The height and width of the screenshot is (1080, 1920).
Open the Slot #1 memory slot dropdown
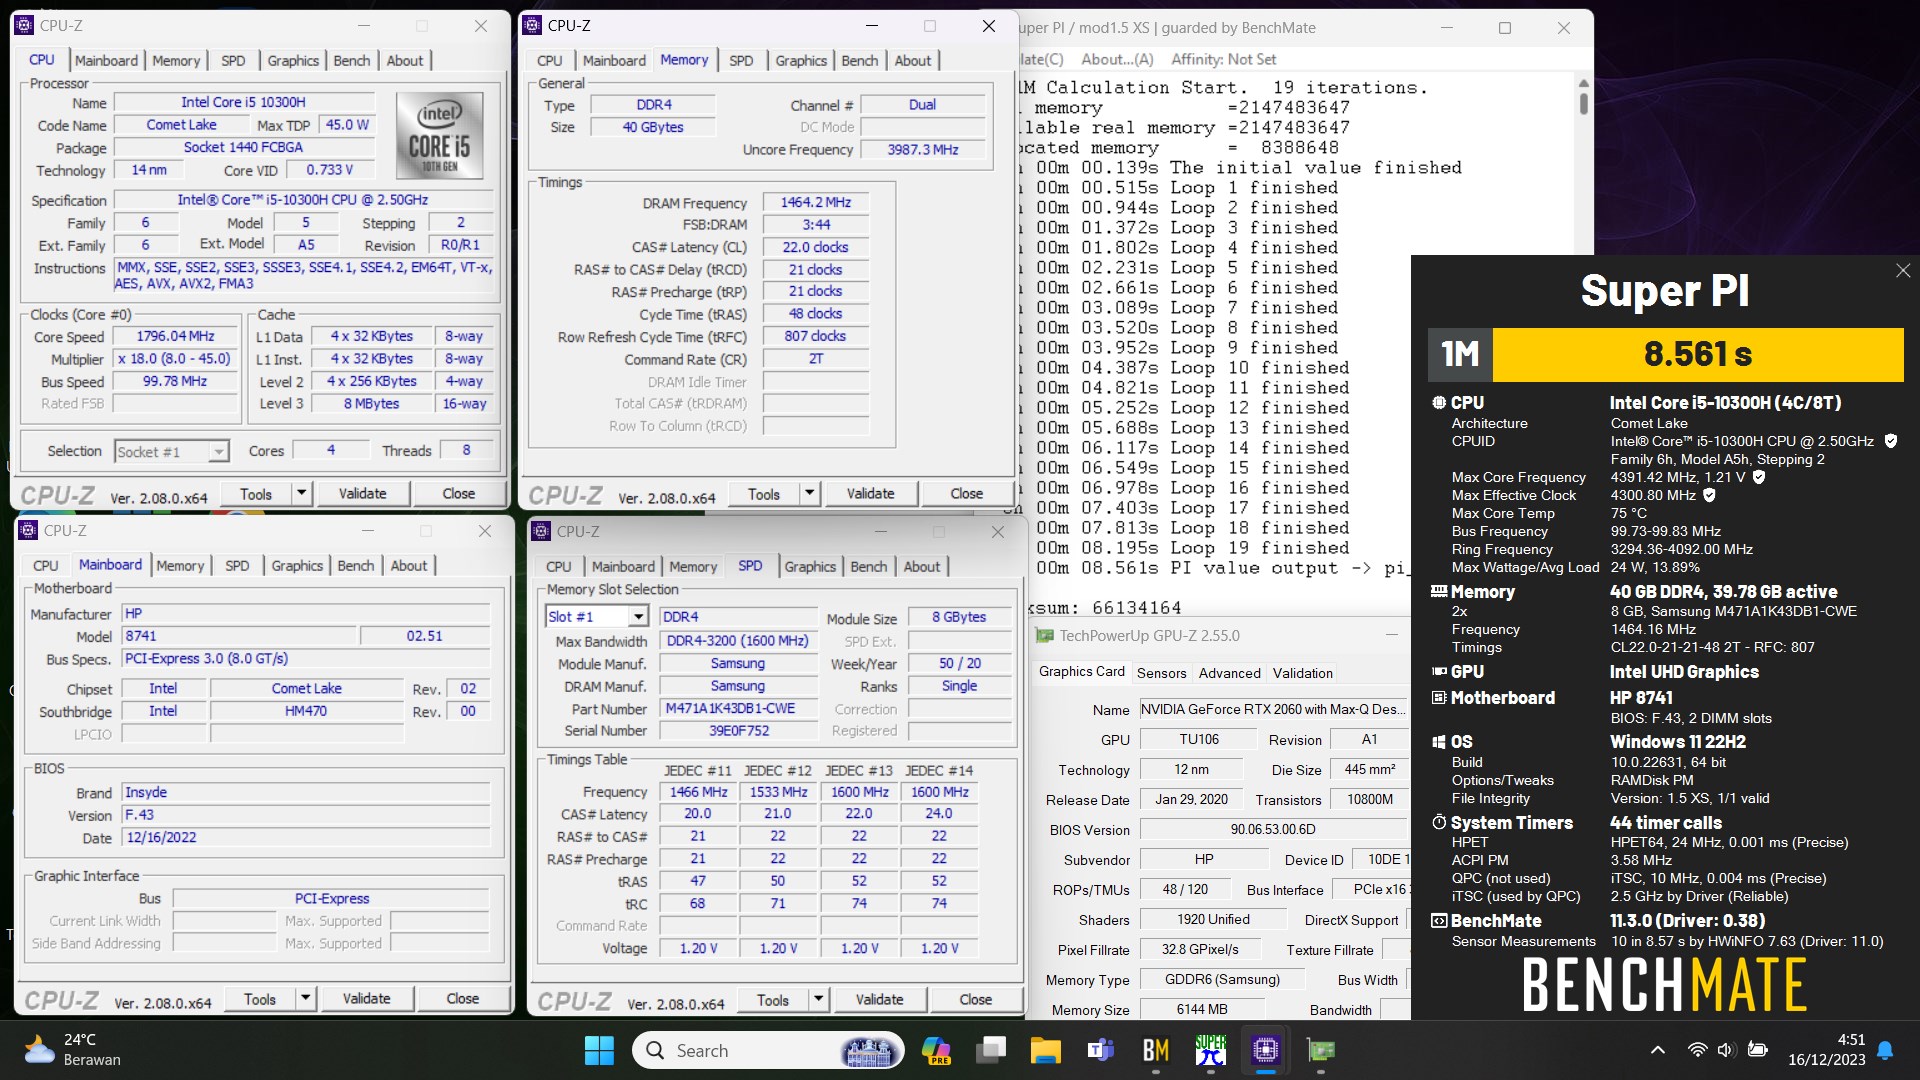coord(638,617)
